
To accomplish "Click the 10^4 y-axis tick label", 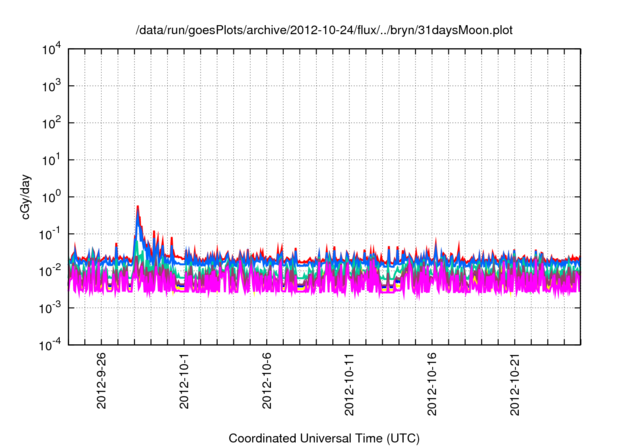I will [50, 50].
